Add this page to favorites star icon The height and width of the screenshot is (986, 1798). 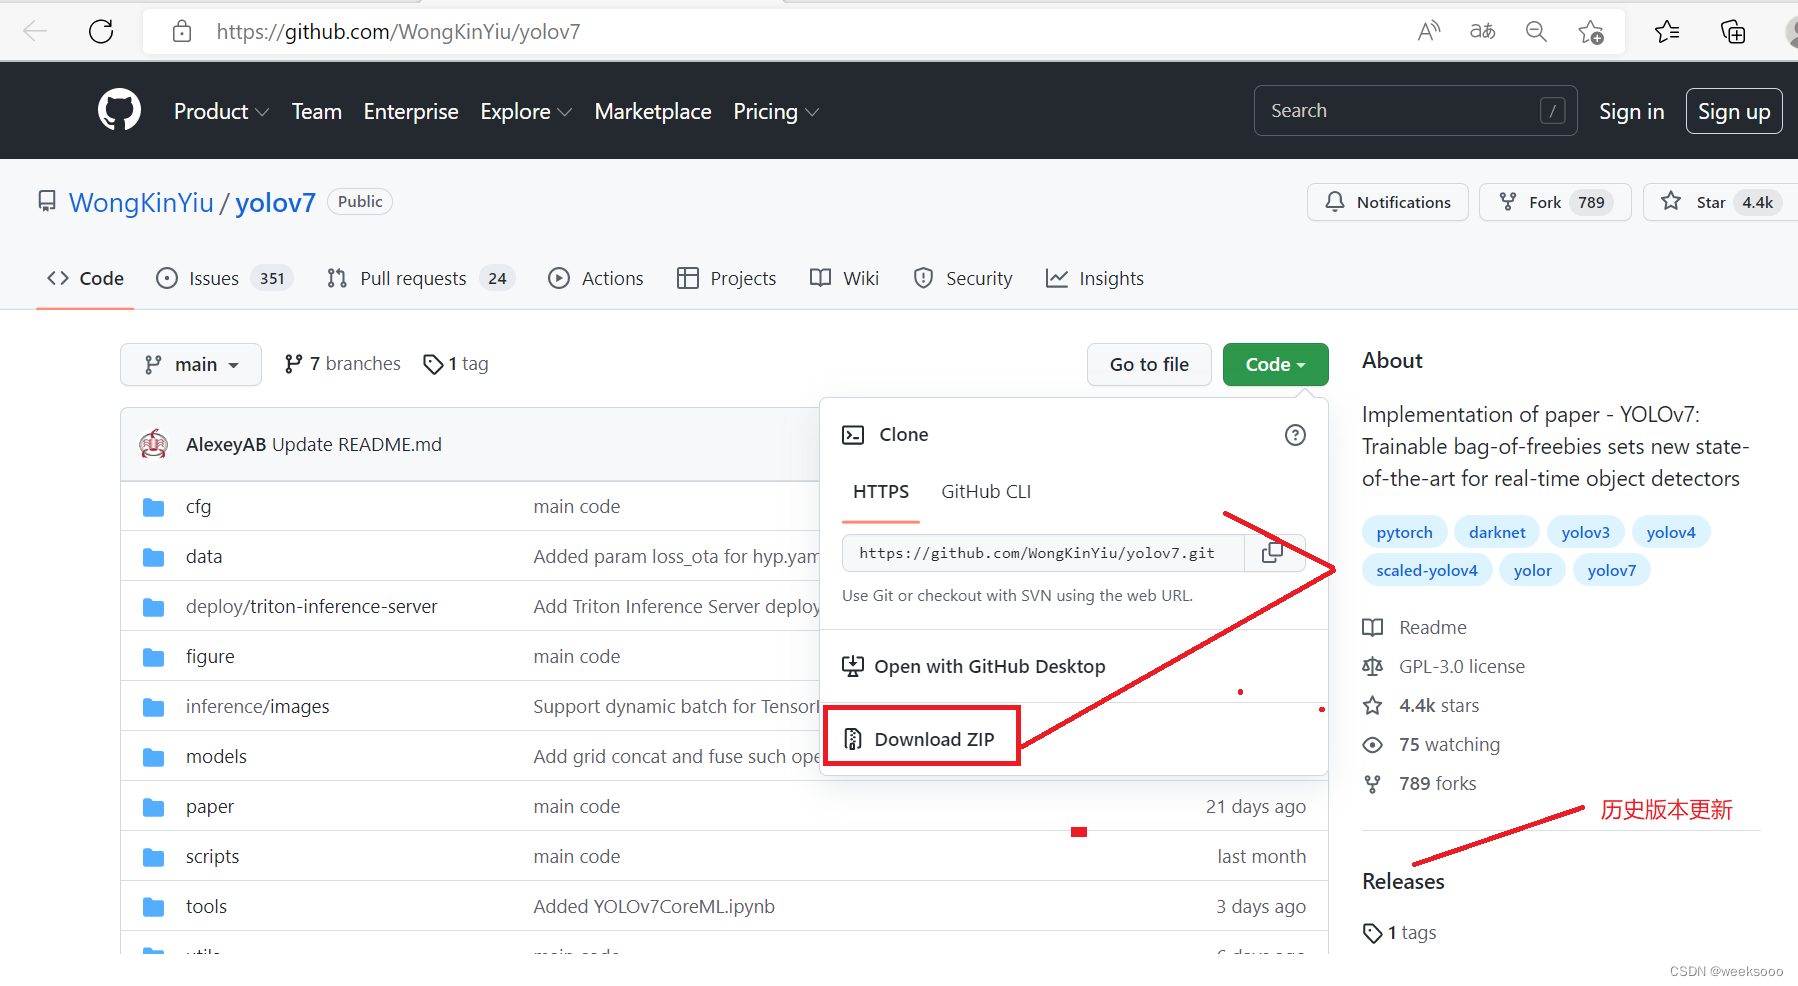pos(1591,32)
